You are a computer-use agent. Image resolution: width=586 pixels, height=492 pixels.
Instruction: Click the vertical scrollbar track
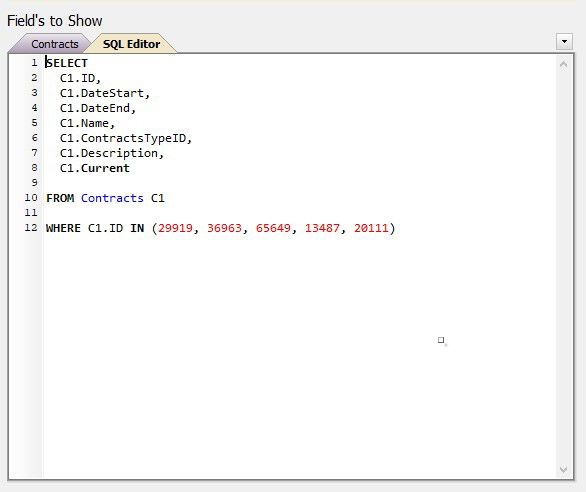coord(564,267)
